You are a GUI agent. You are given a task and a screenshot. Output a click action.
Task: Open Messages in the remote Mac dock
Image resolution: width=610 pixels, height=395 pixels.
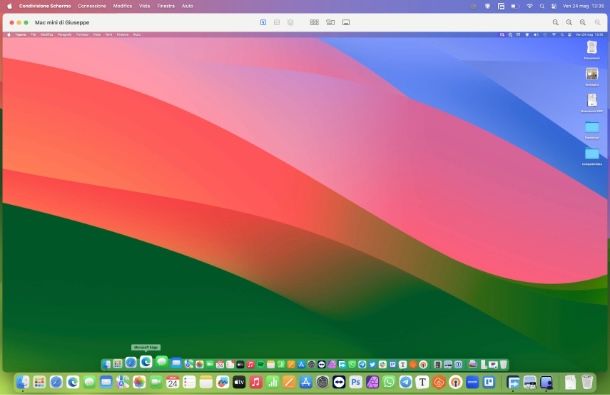coord(161,362)
